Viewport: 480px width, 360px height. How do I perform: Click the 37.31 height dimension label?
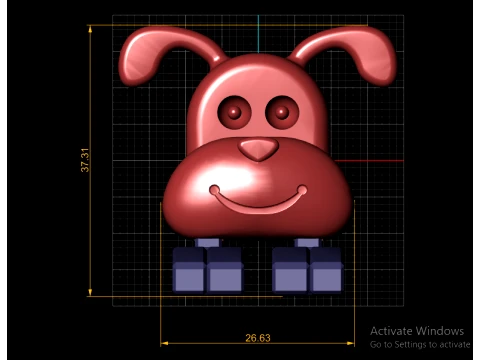click(x=85, y=160)
